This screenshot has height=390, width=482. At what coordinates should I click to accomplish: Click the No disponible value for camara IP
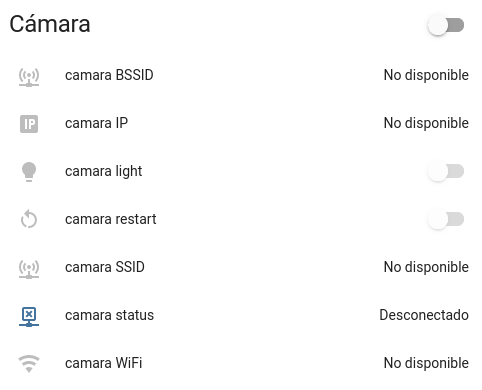click(x=426, y=123)
